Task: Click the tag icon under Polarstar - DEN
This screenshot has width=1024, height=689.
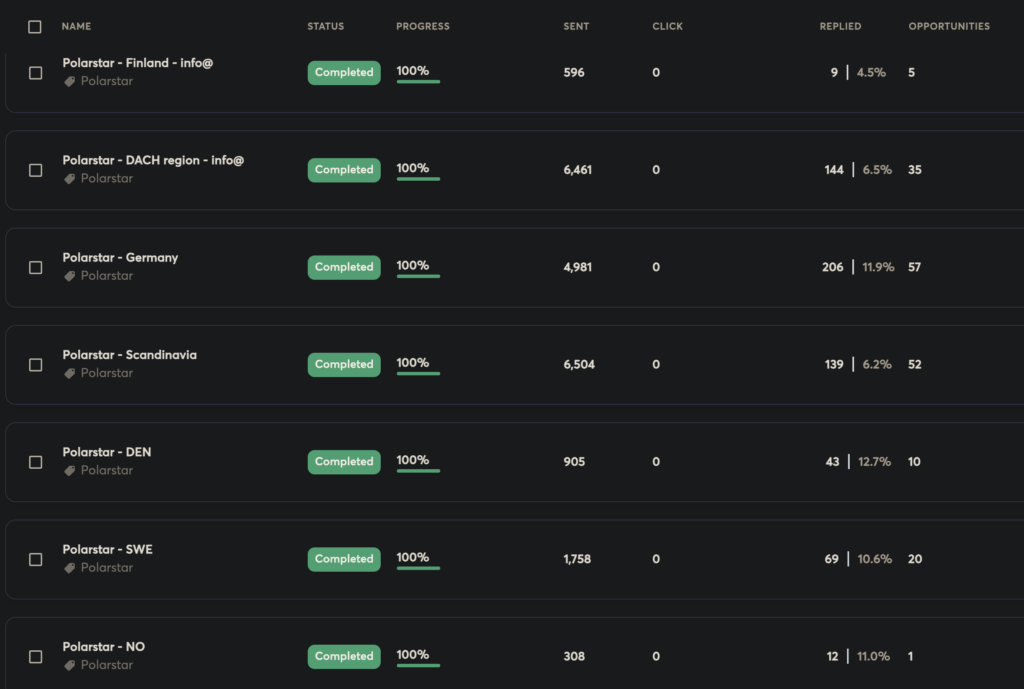Action: click(x=70, y=470)
